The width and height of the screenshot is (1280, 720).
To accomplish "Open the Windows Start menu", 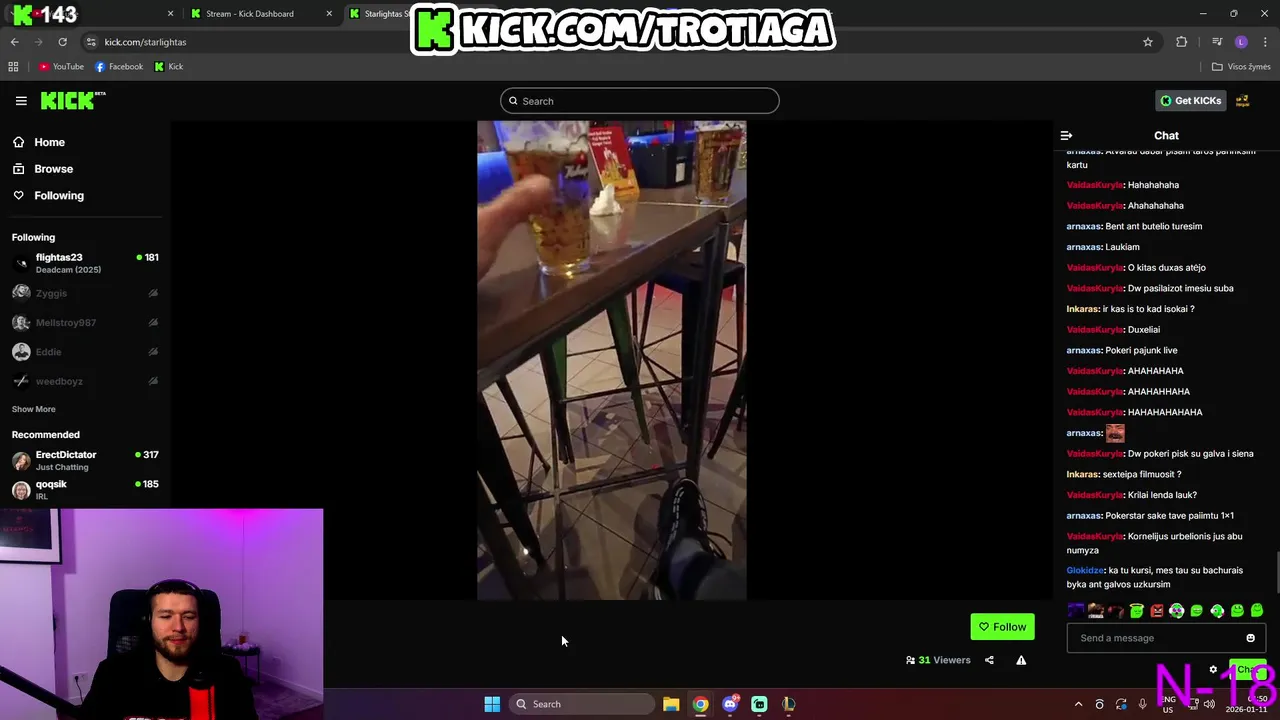I will 492,704.
